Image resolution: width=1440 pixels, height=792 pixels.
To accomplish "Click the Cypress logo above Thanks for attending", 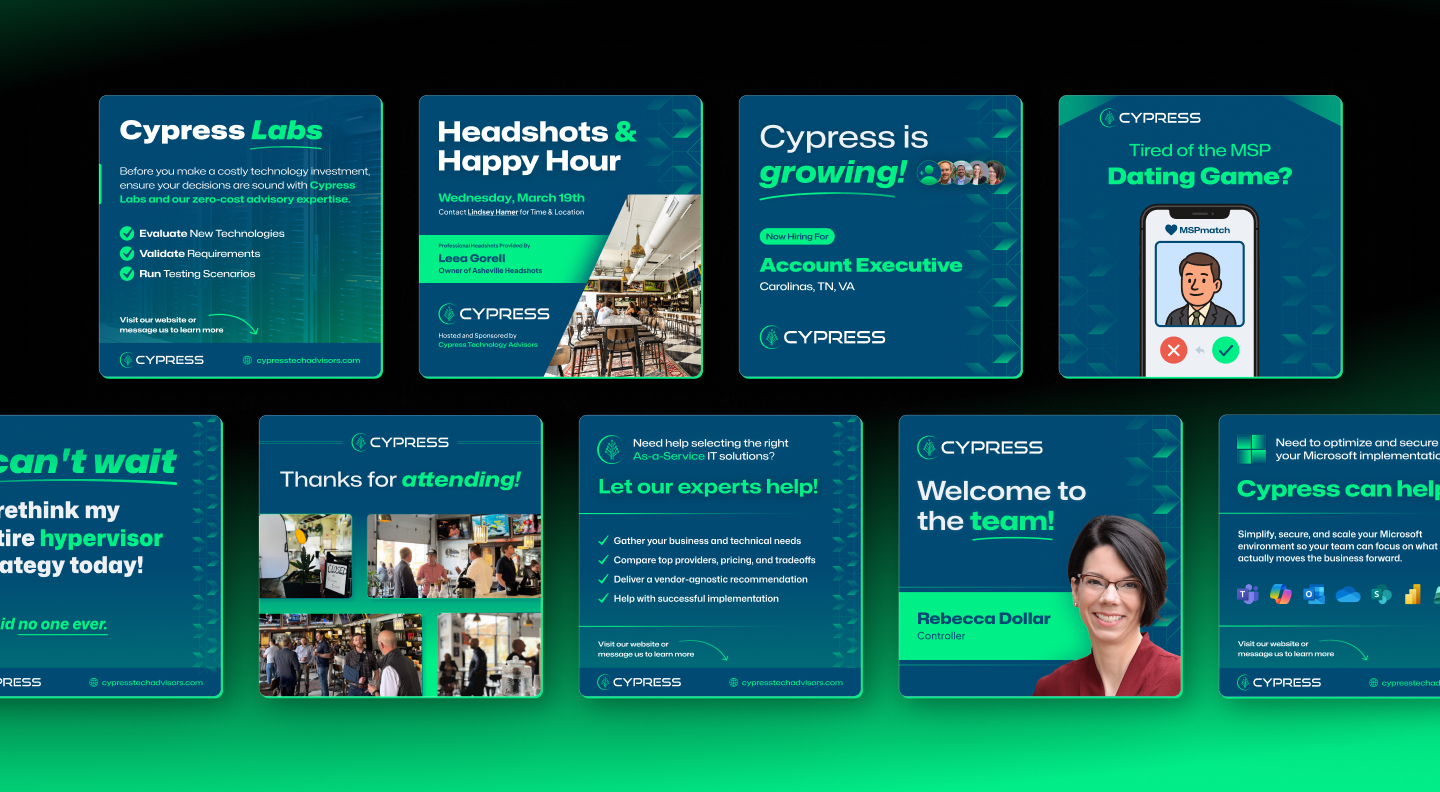I will point(400,442).
